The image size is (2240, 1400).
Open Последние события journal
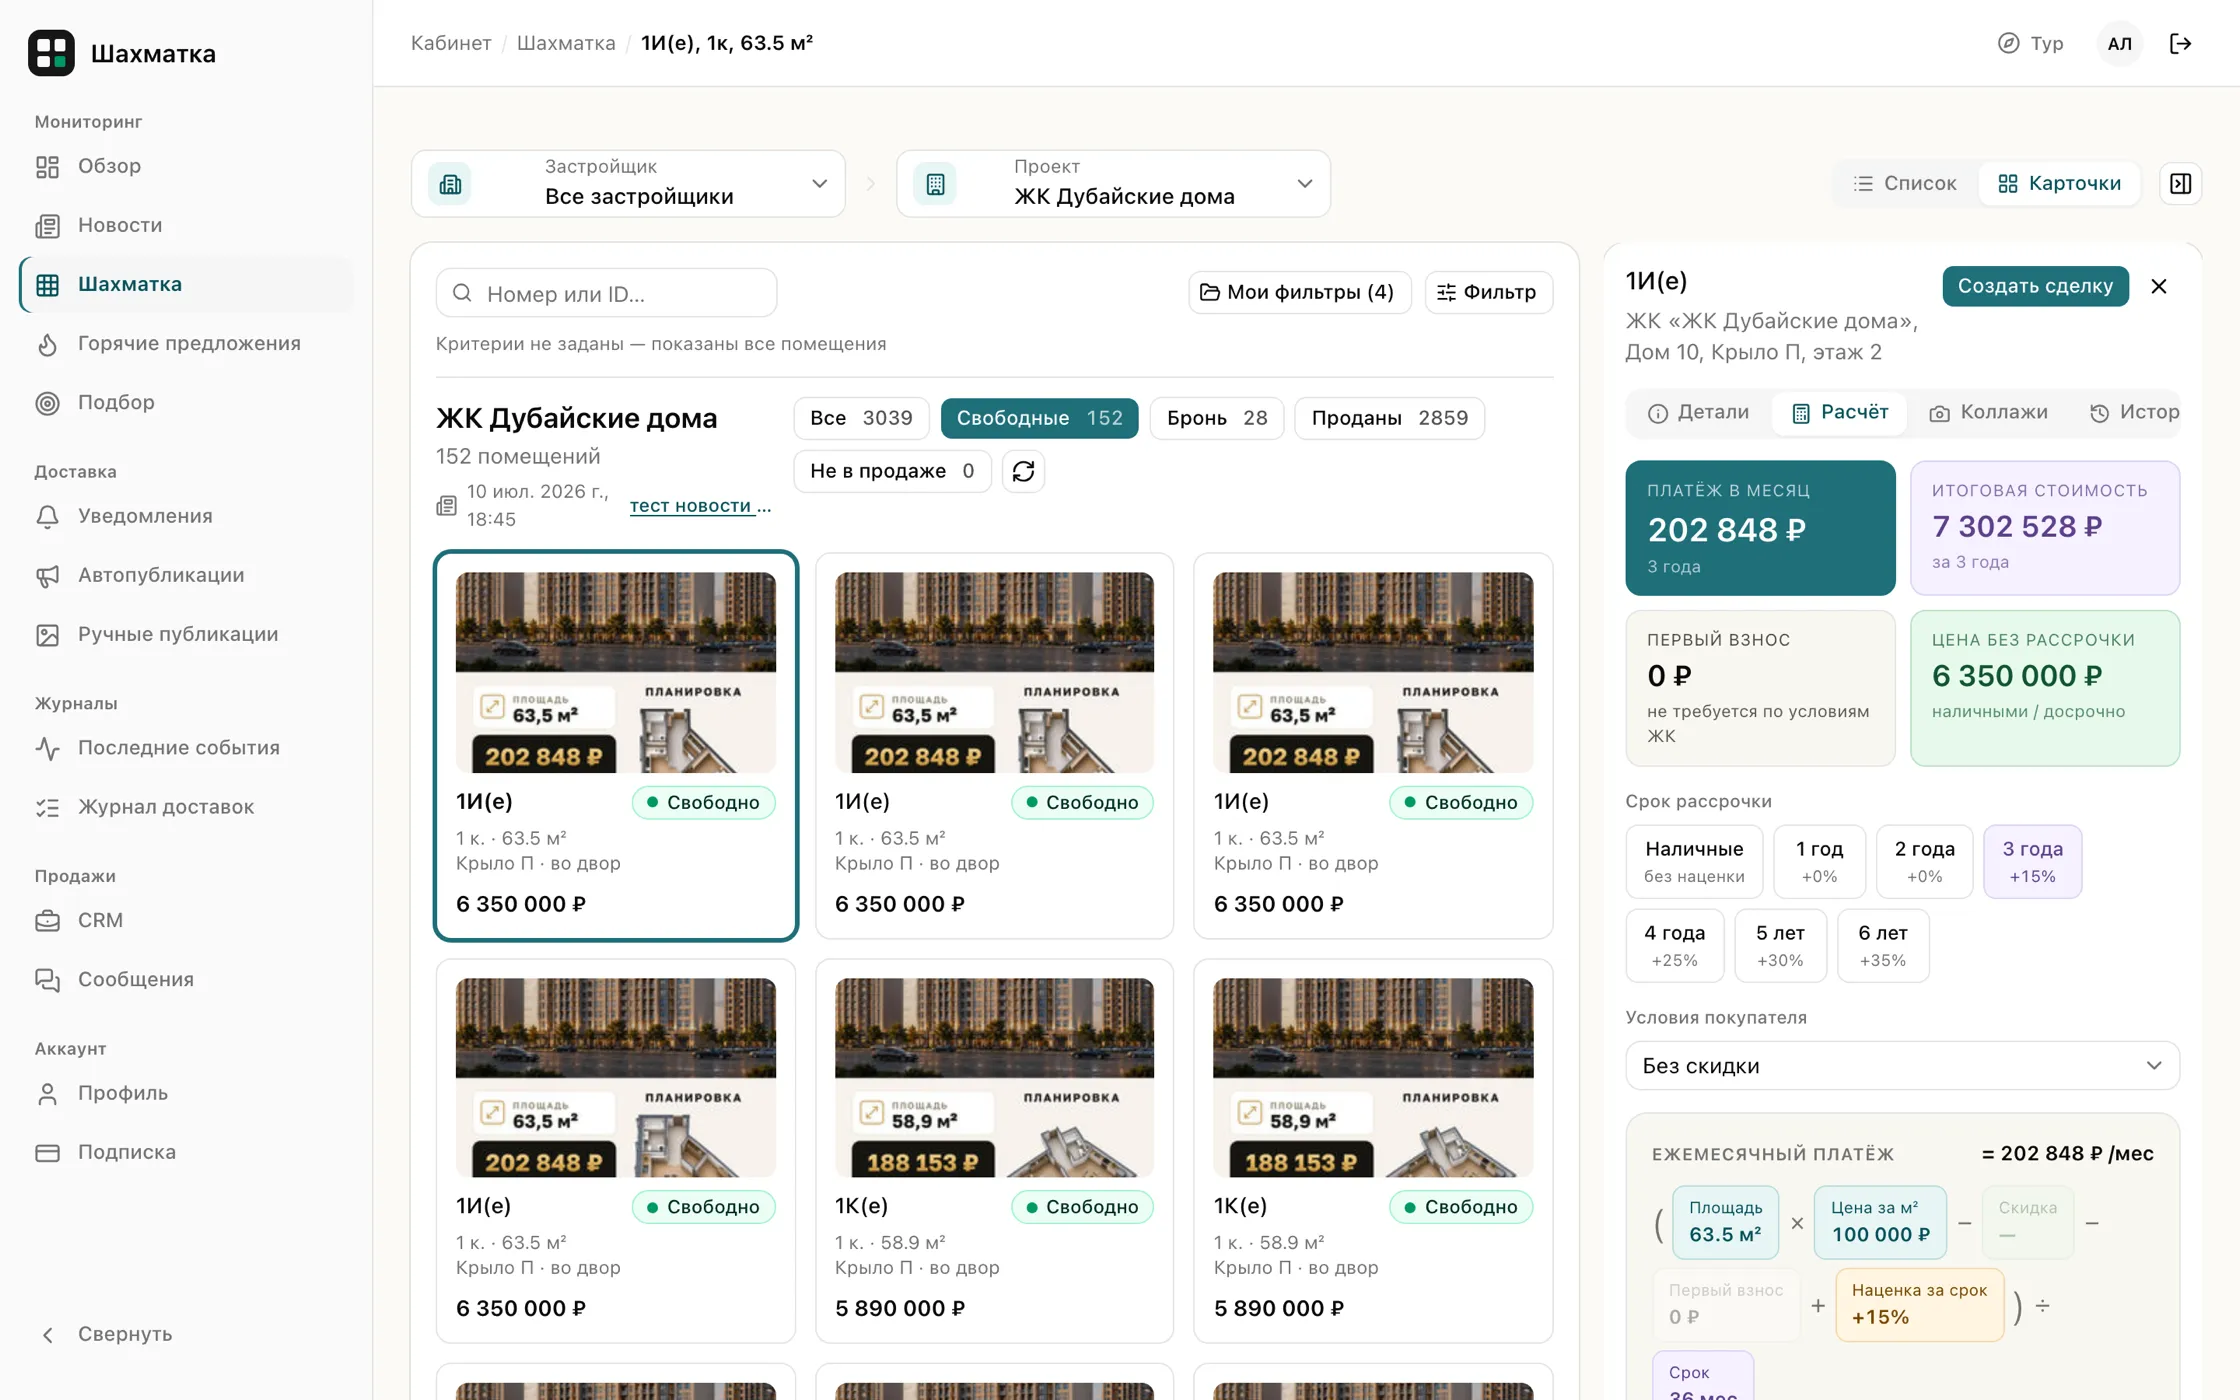[187, 748]
